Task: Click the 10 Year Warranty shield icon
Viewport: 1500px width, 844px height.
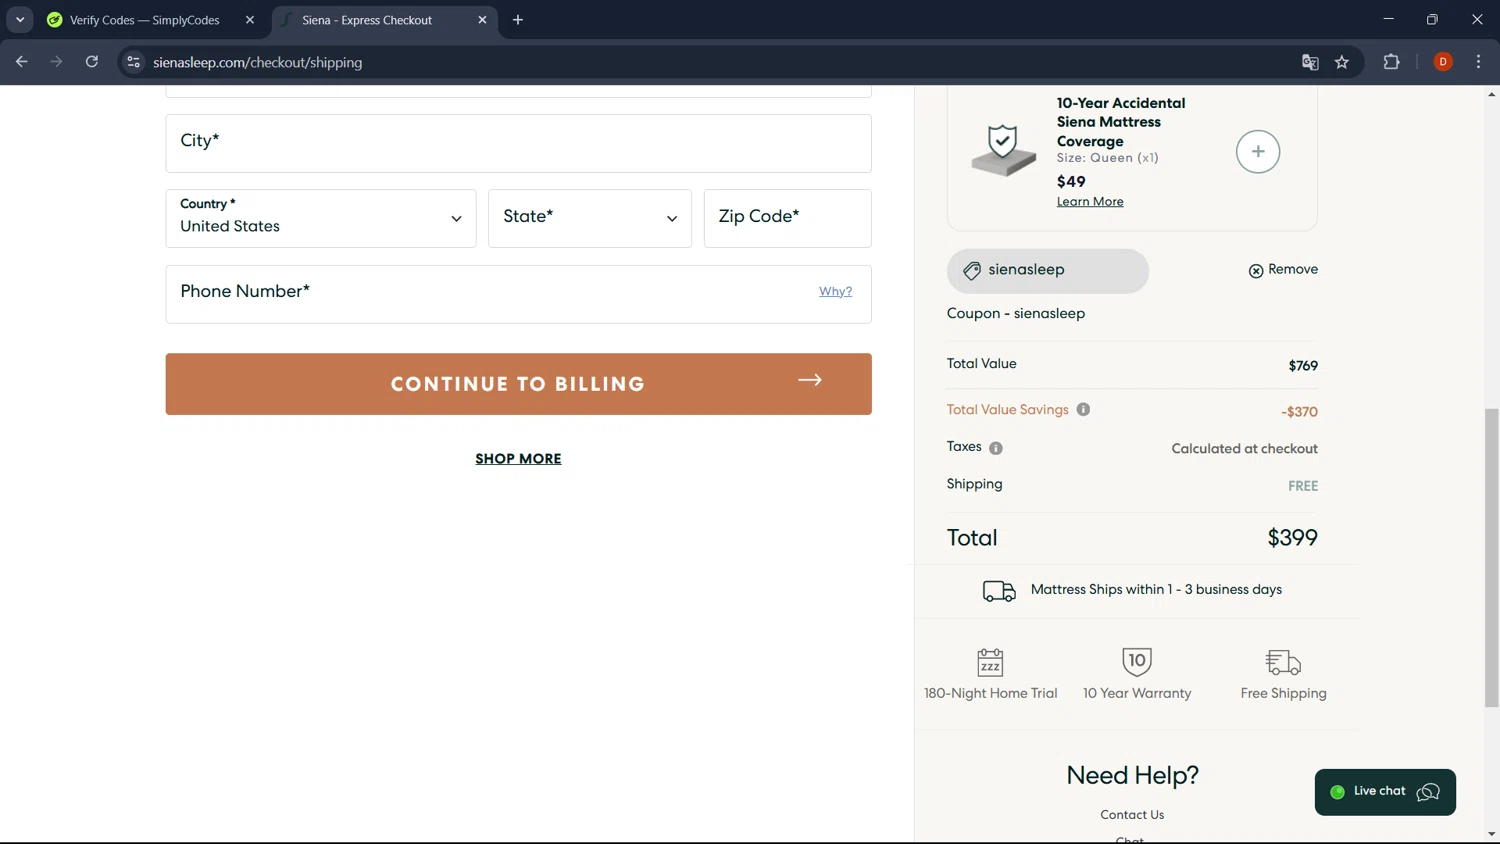Action: pos(1137,661)
